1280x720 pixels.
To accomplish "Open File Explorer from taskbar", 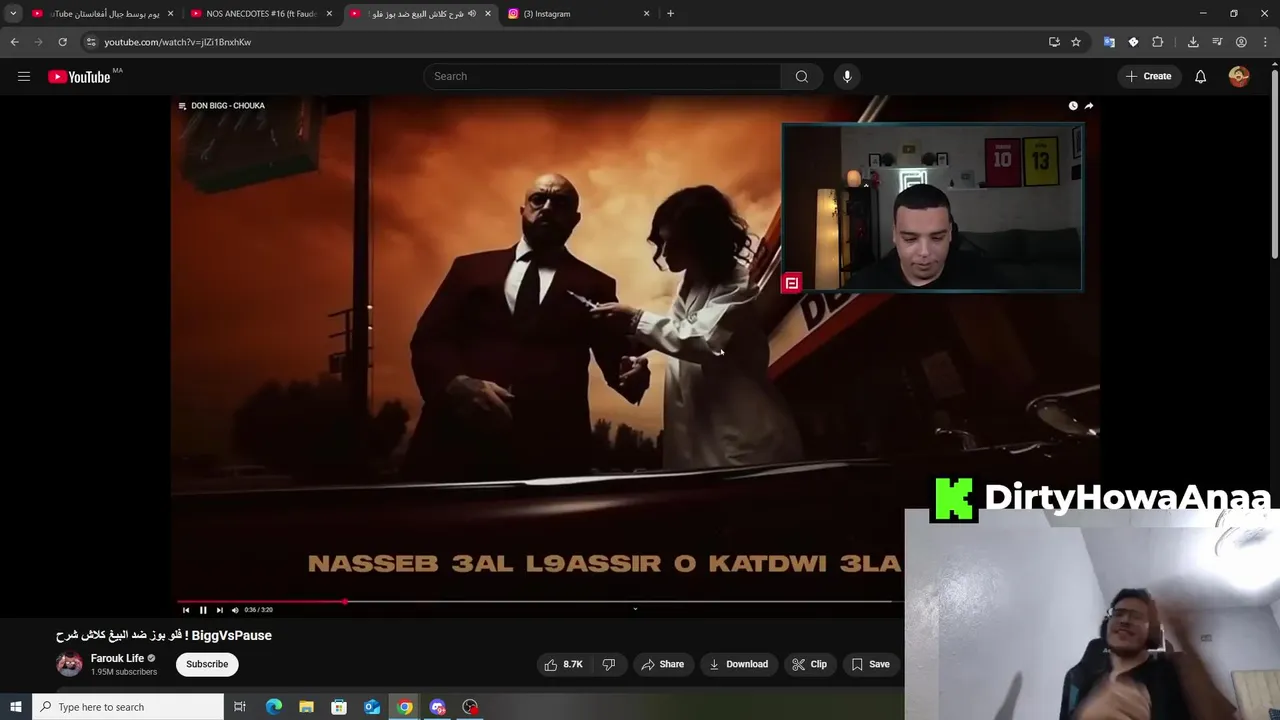I will (x=306, y=707).
